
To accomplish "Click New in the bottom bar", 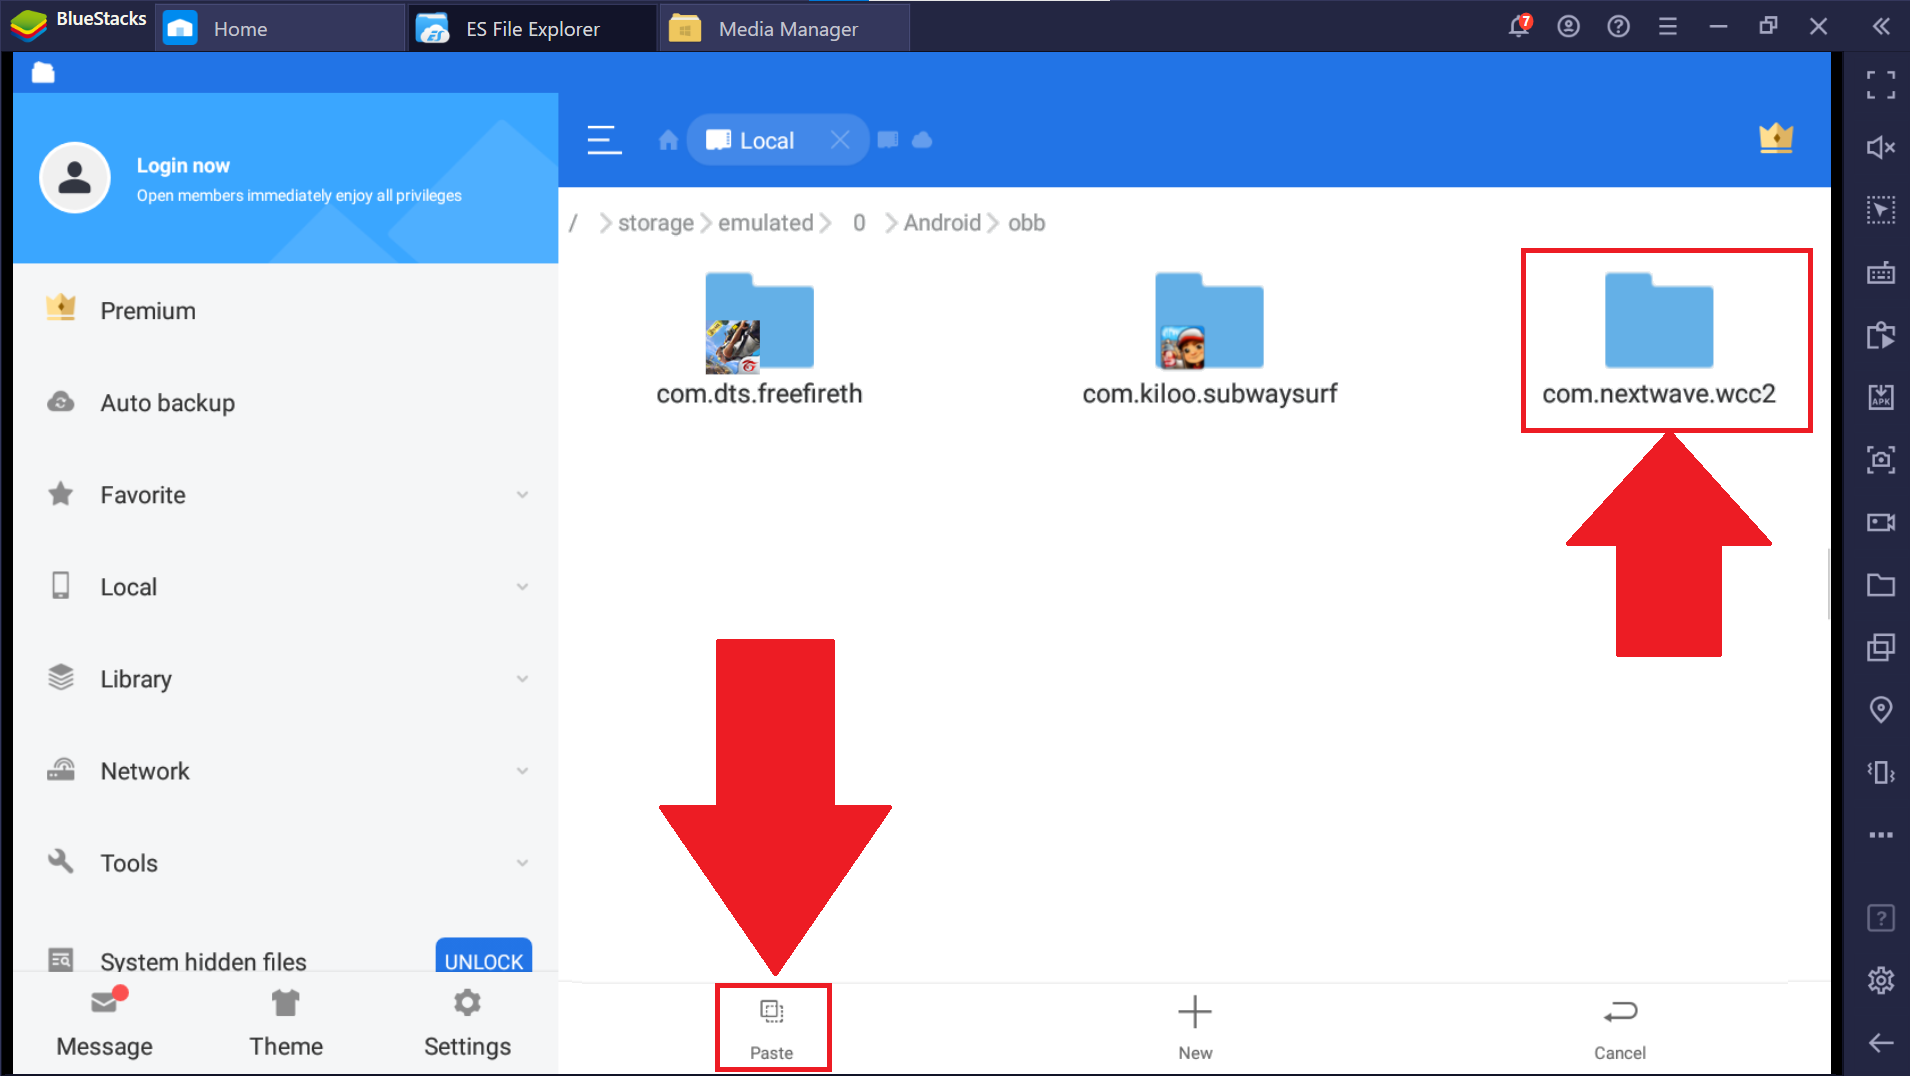I will click(x=1195, y=1029).
